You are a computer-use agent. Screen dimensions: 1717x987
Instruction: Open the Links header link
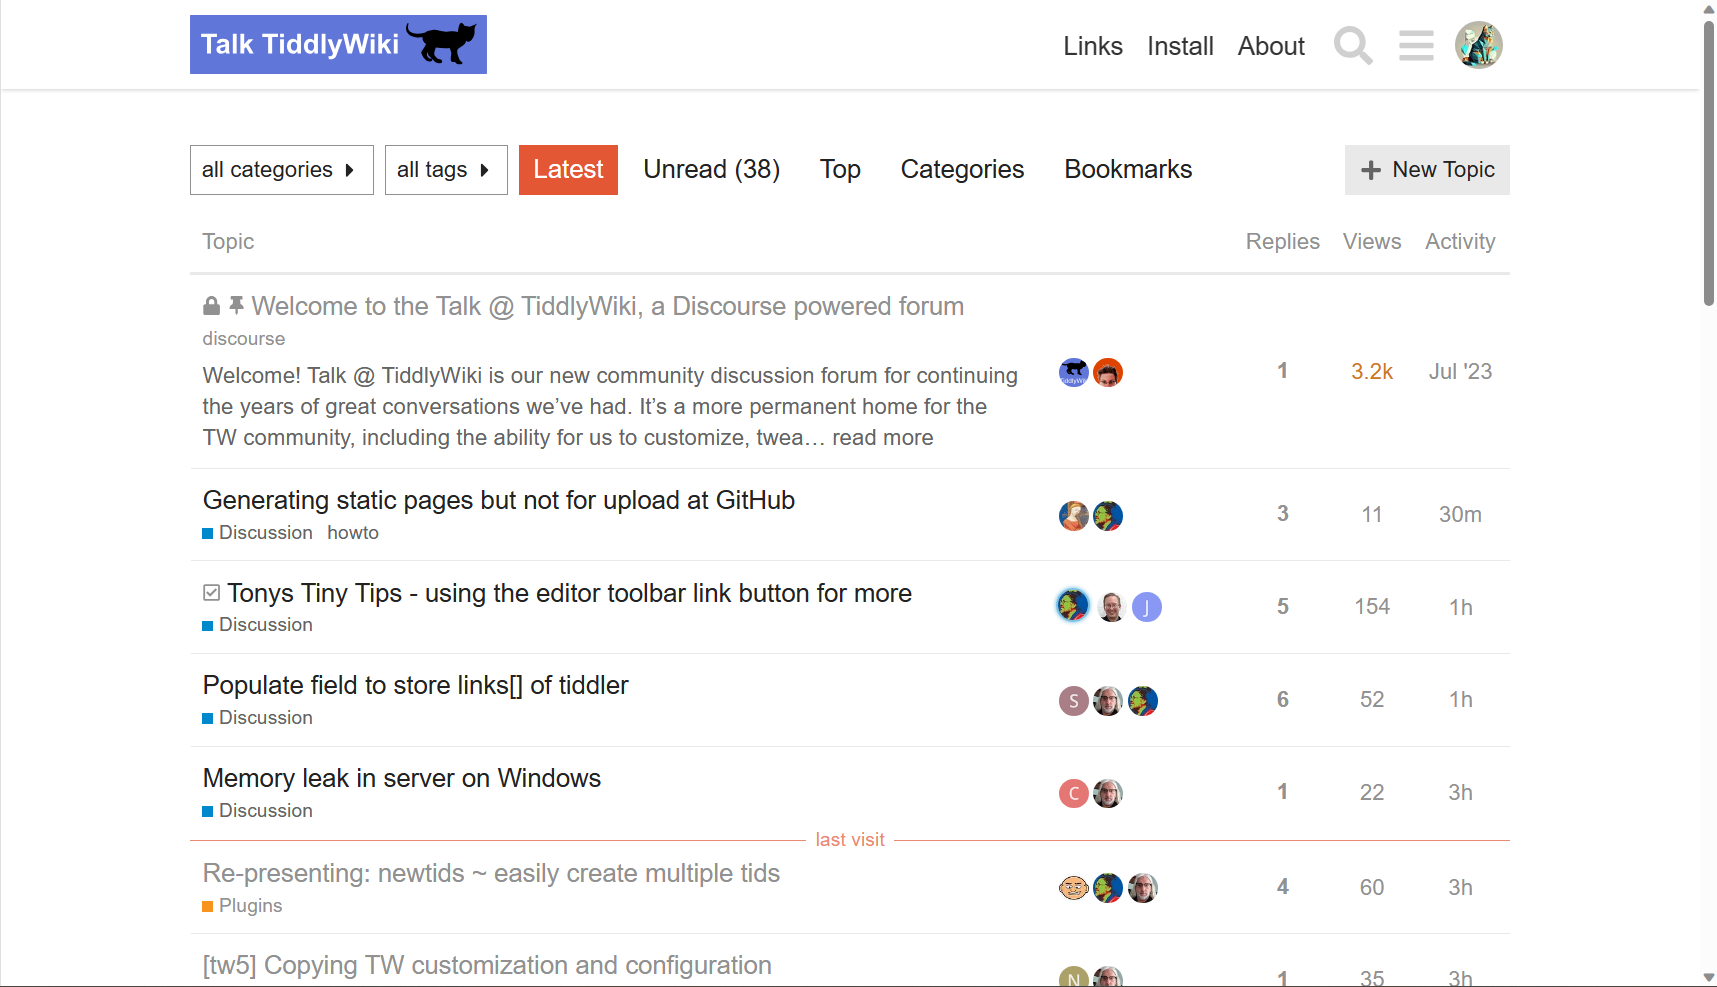[1093, 46]
